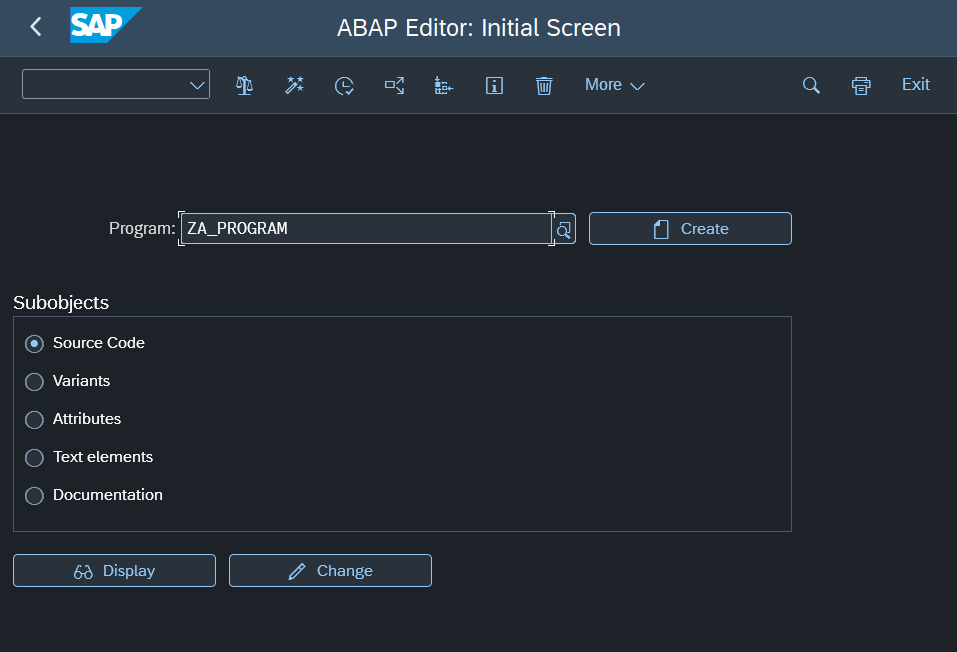Click the where-used arrows icon

coord(394,85)
